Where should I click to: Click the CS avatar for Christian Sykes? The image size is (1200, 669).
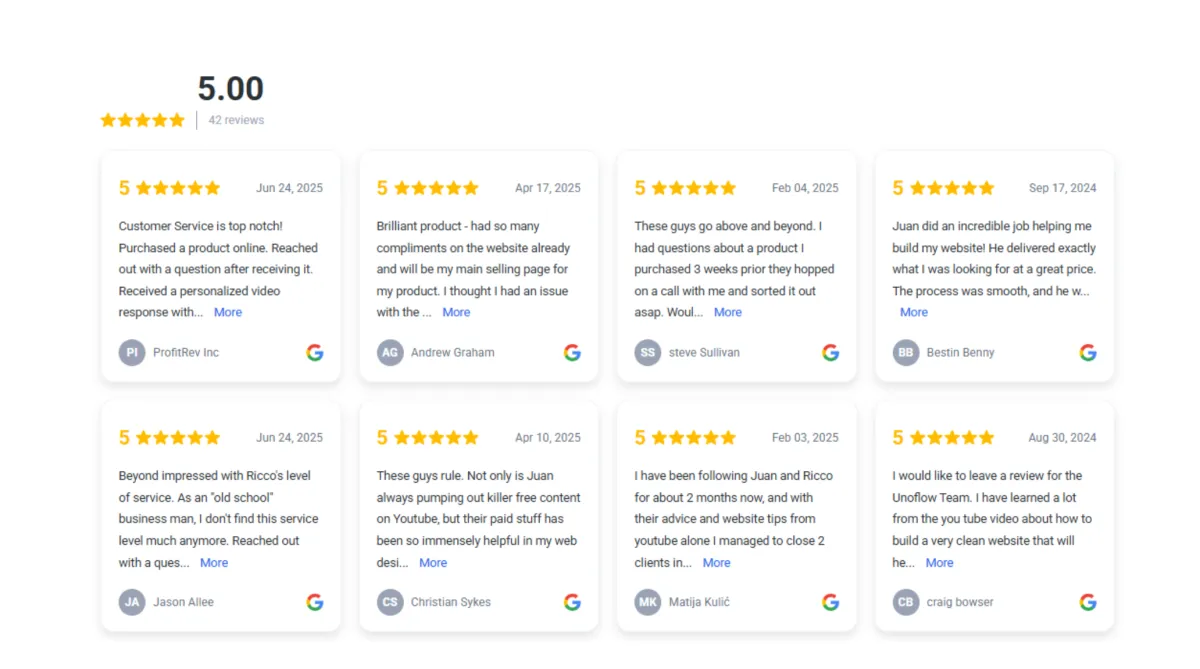390,602
